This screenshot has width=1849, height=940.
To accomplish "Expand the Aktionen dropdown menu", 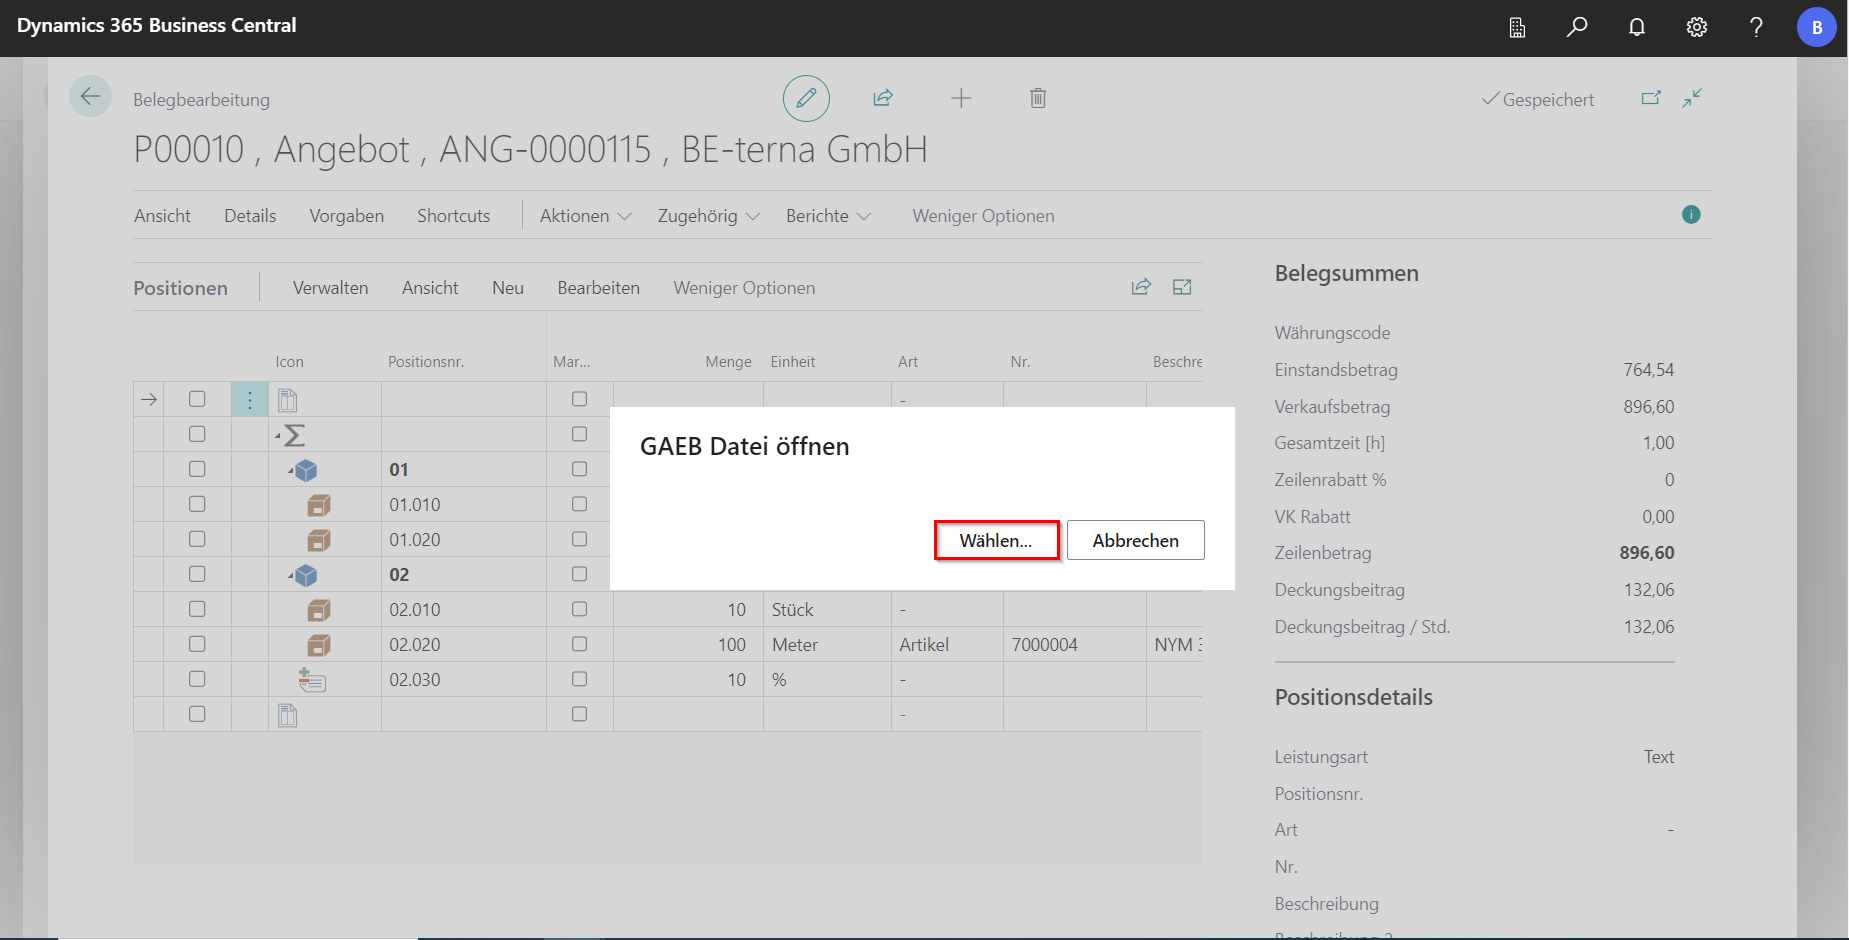I will point(585,216).
